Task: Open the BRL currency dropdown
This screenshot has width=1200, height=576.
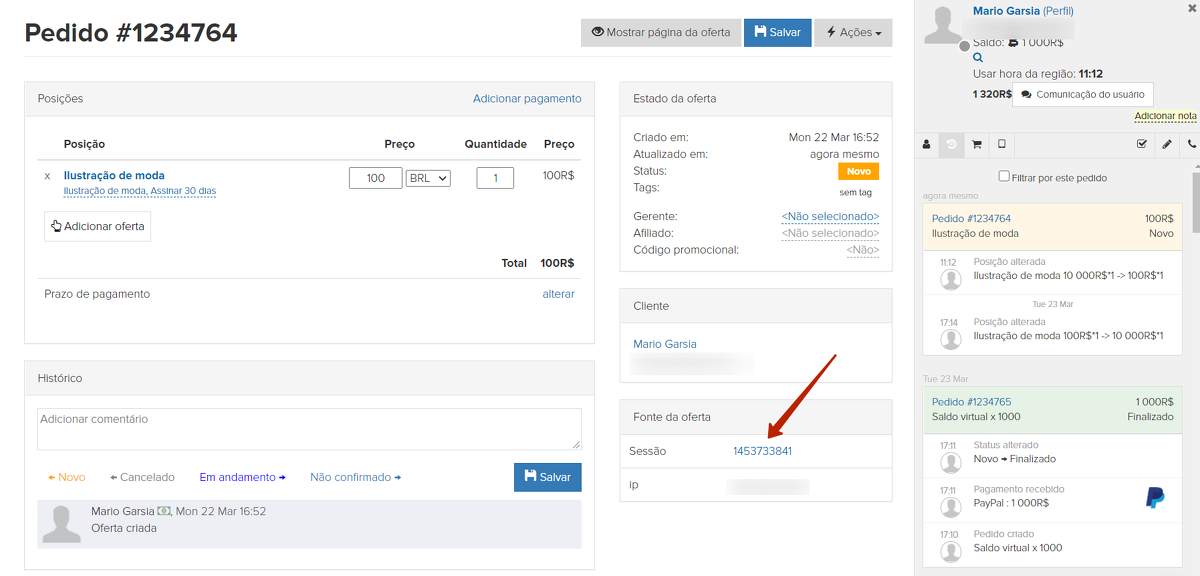Action: [428, 178]
